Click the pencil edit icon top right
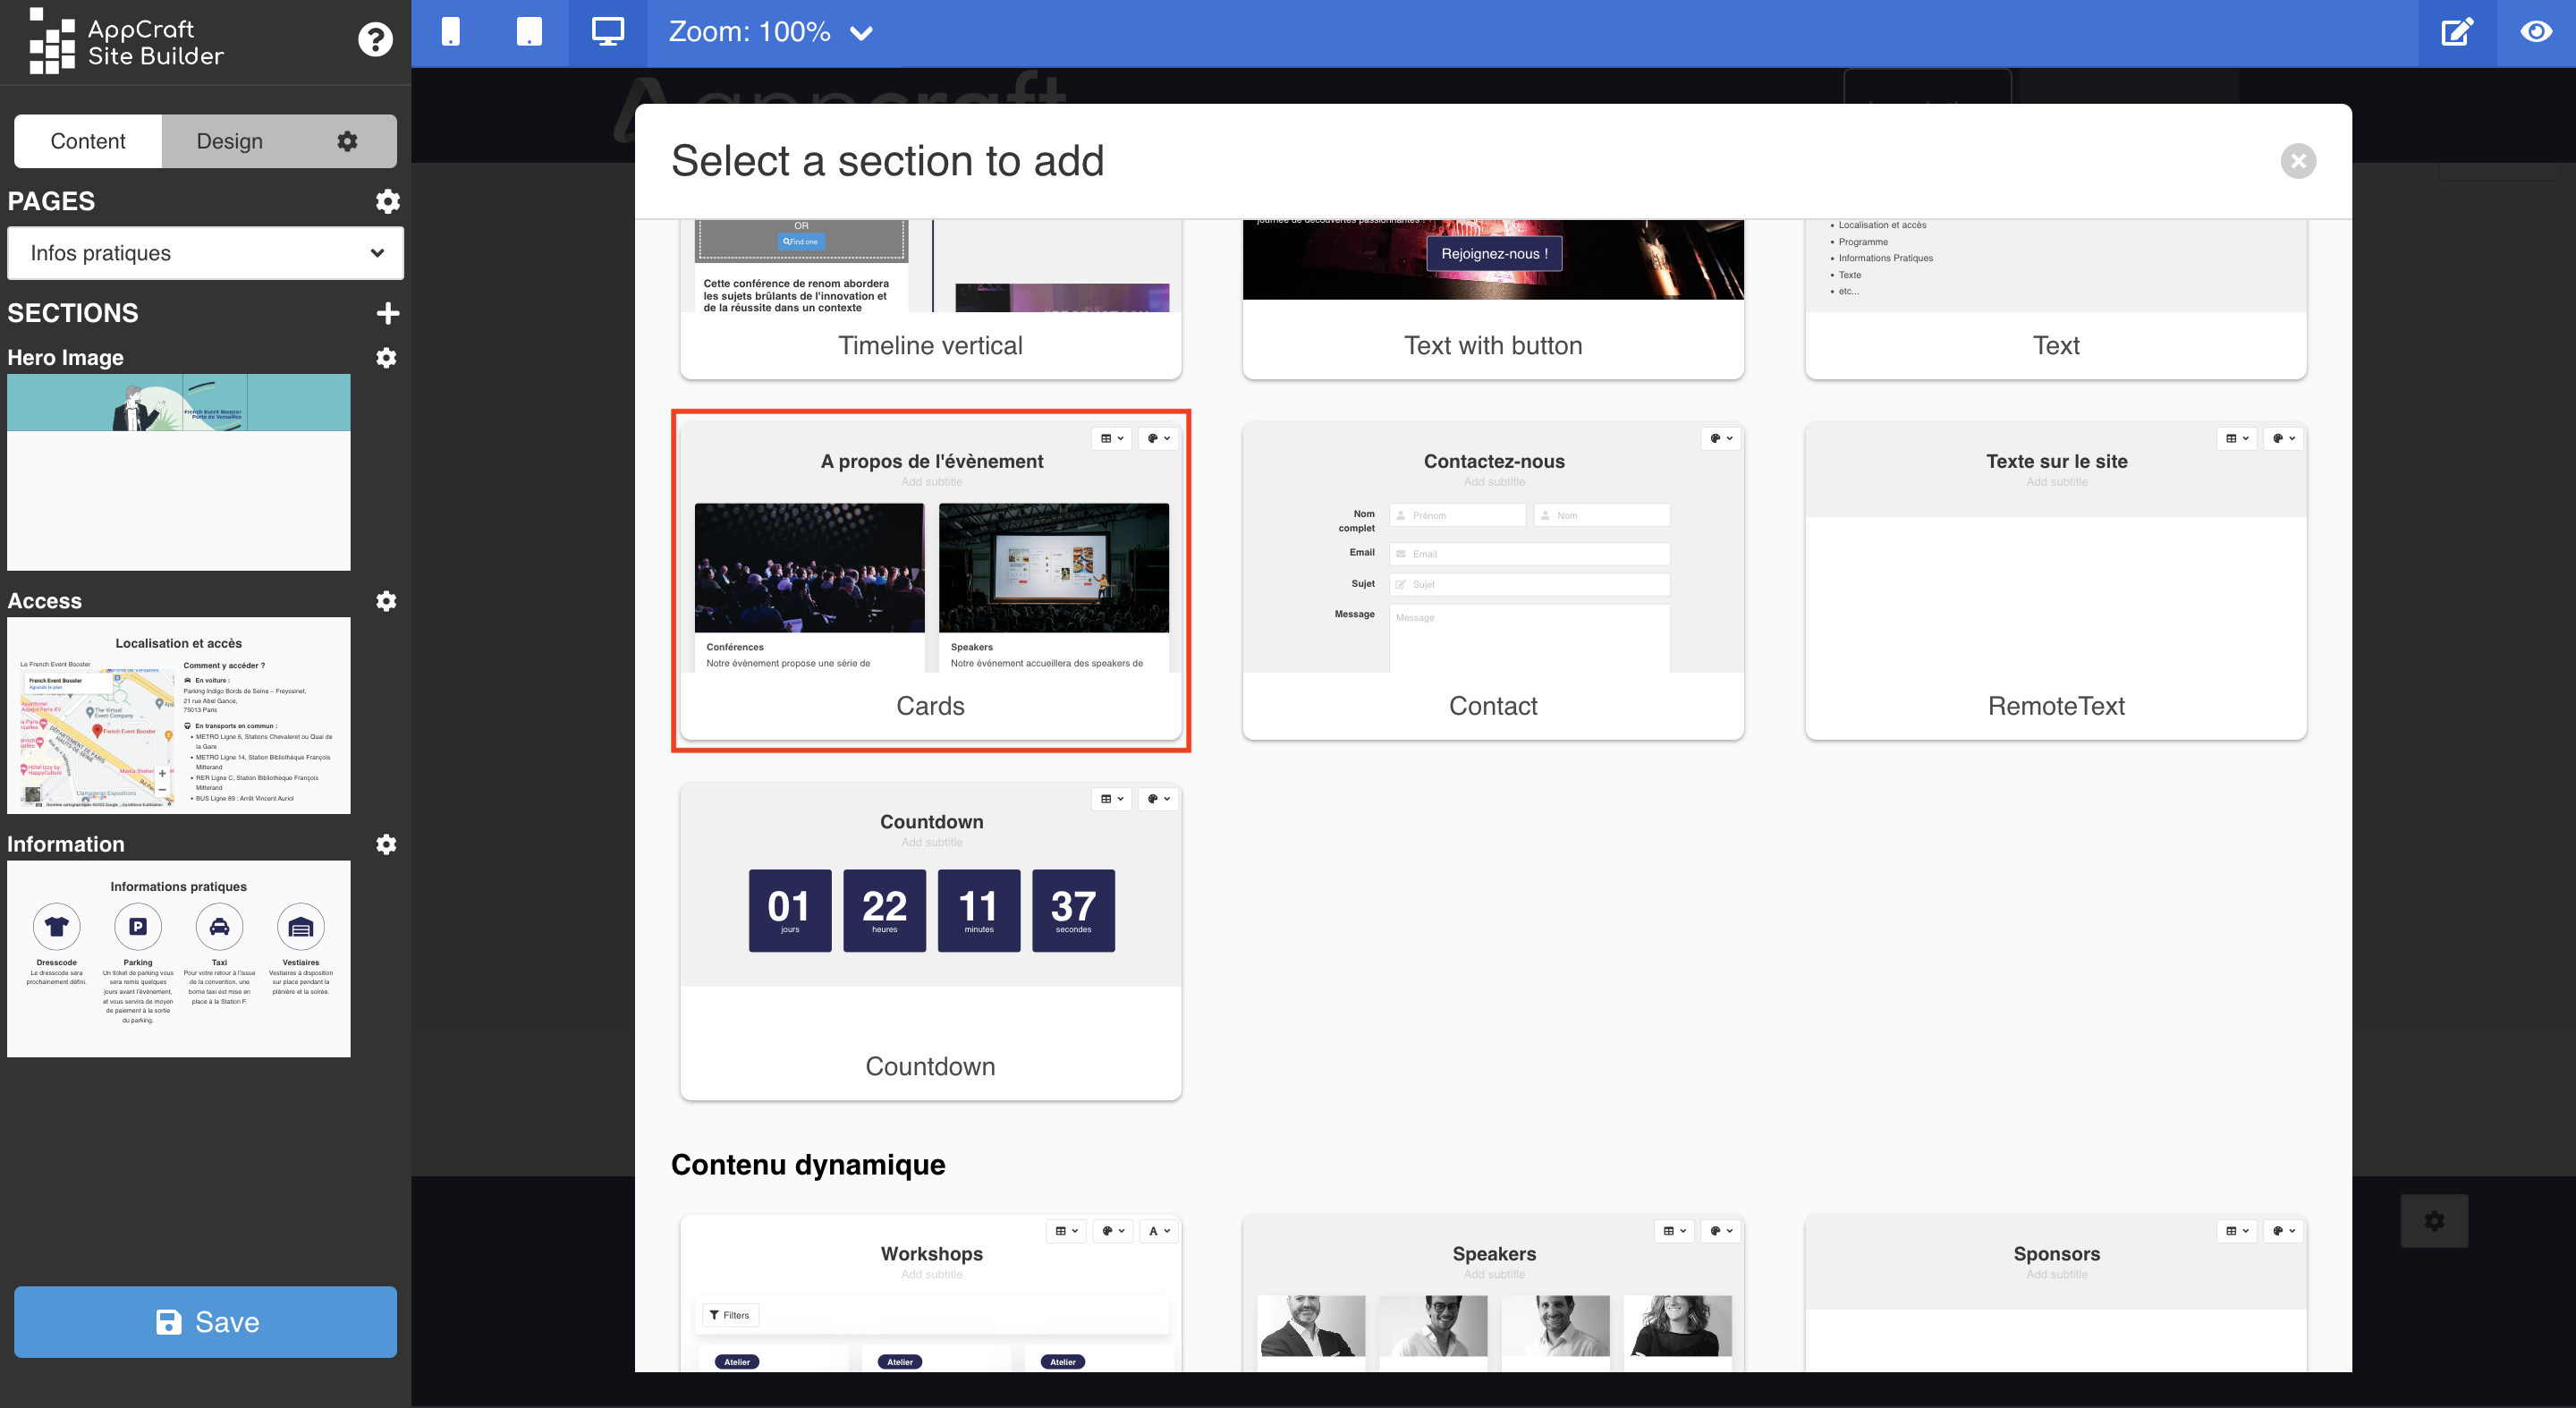 2456,31
